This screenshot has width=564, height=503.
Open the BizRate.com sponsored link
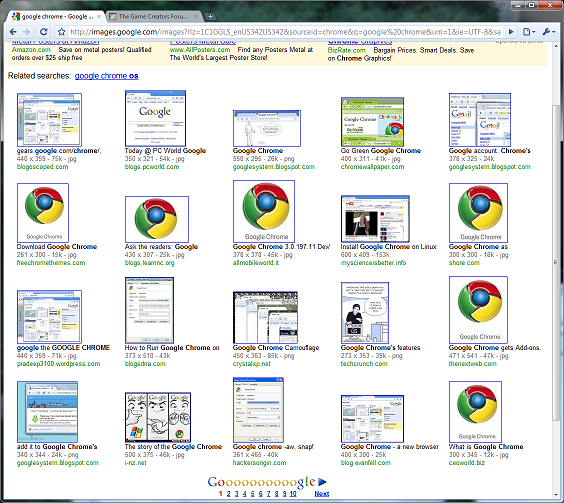tap(346, 50)
